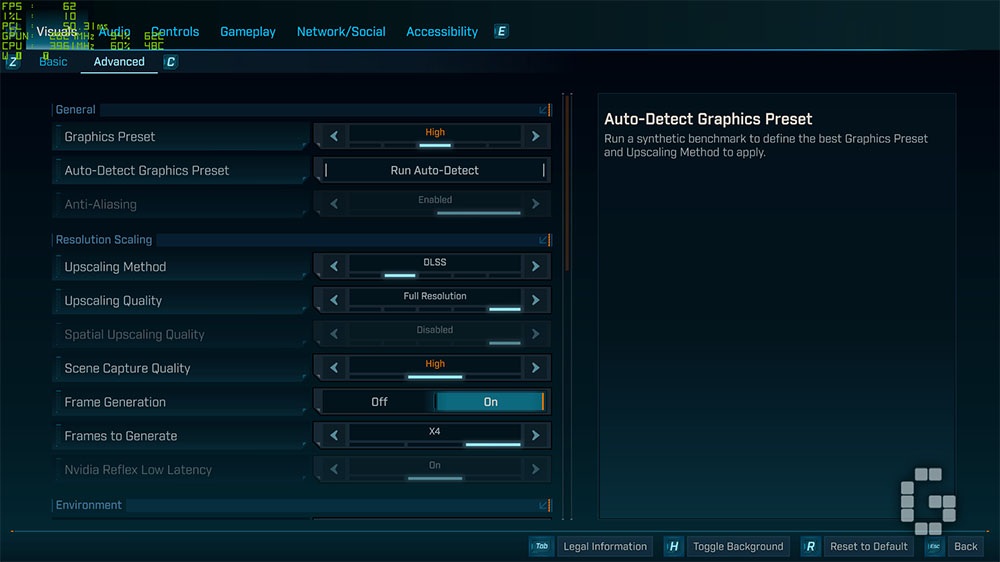
Task: Turn Frame Generation Off
Action: (x=379, y=402)
